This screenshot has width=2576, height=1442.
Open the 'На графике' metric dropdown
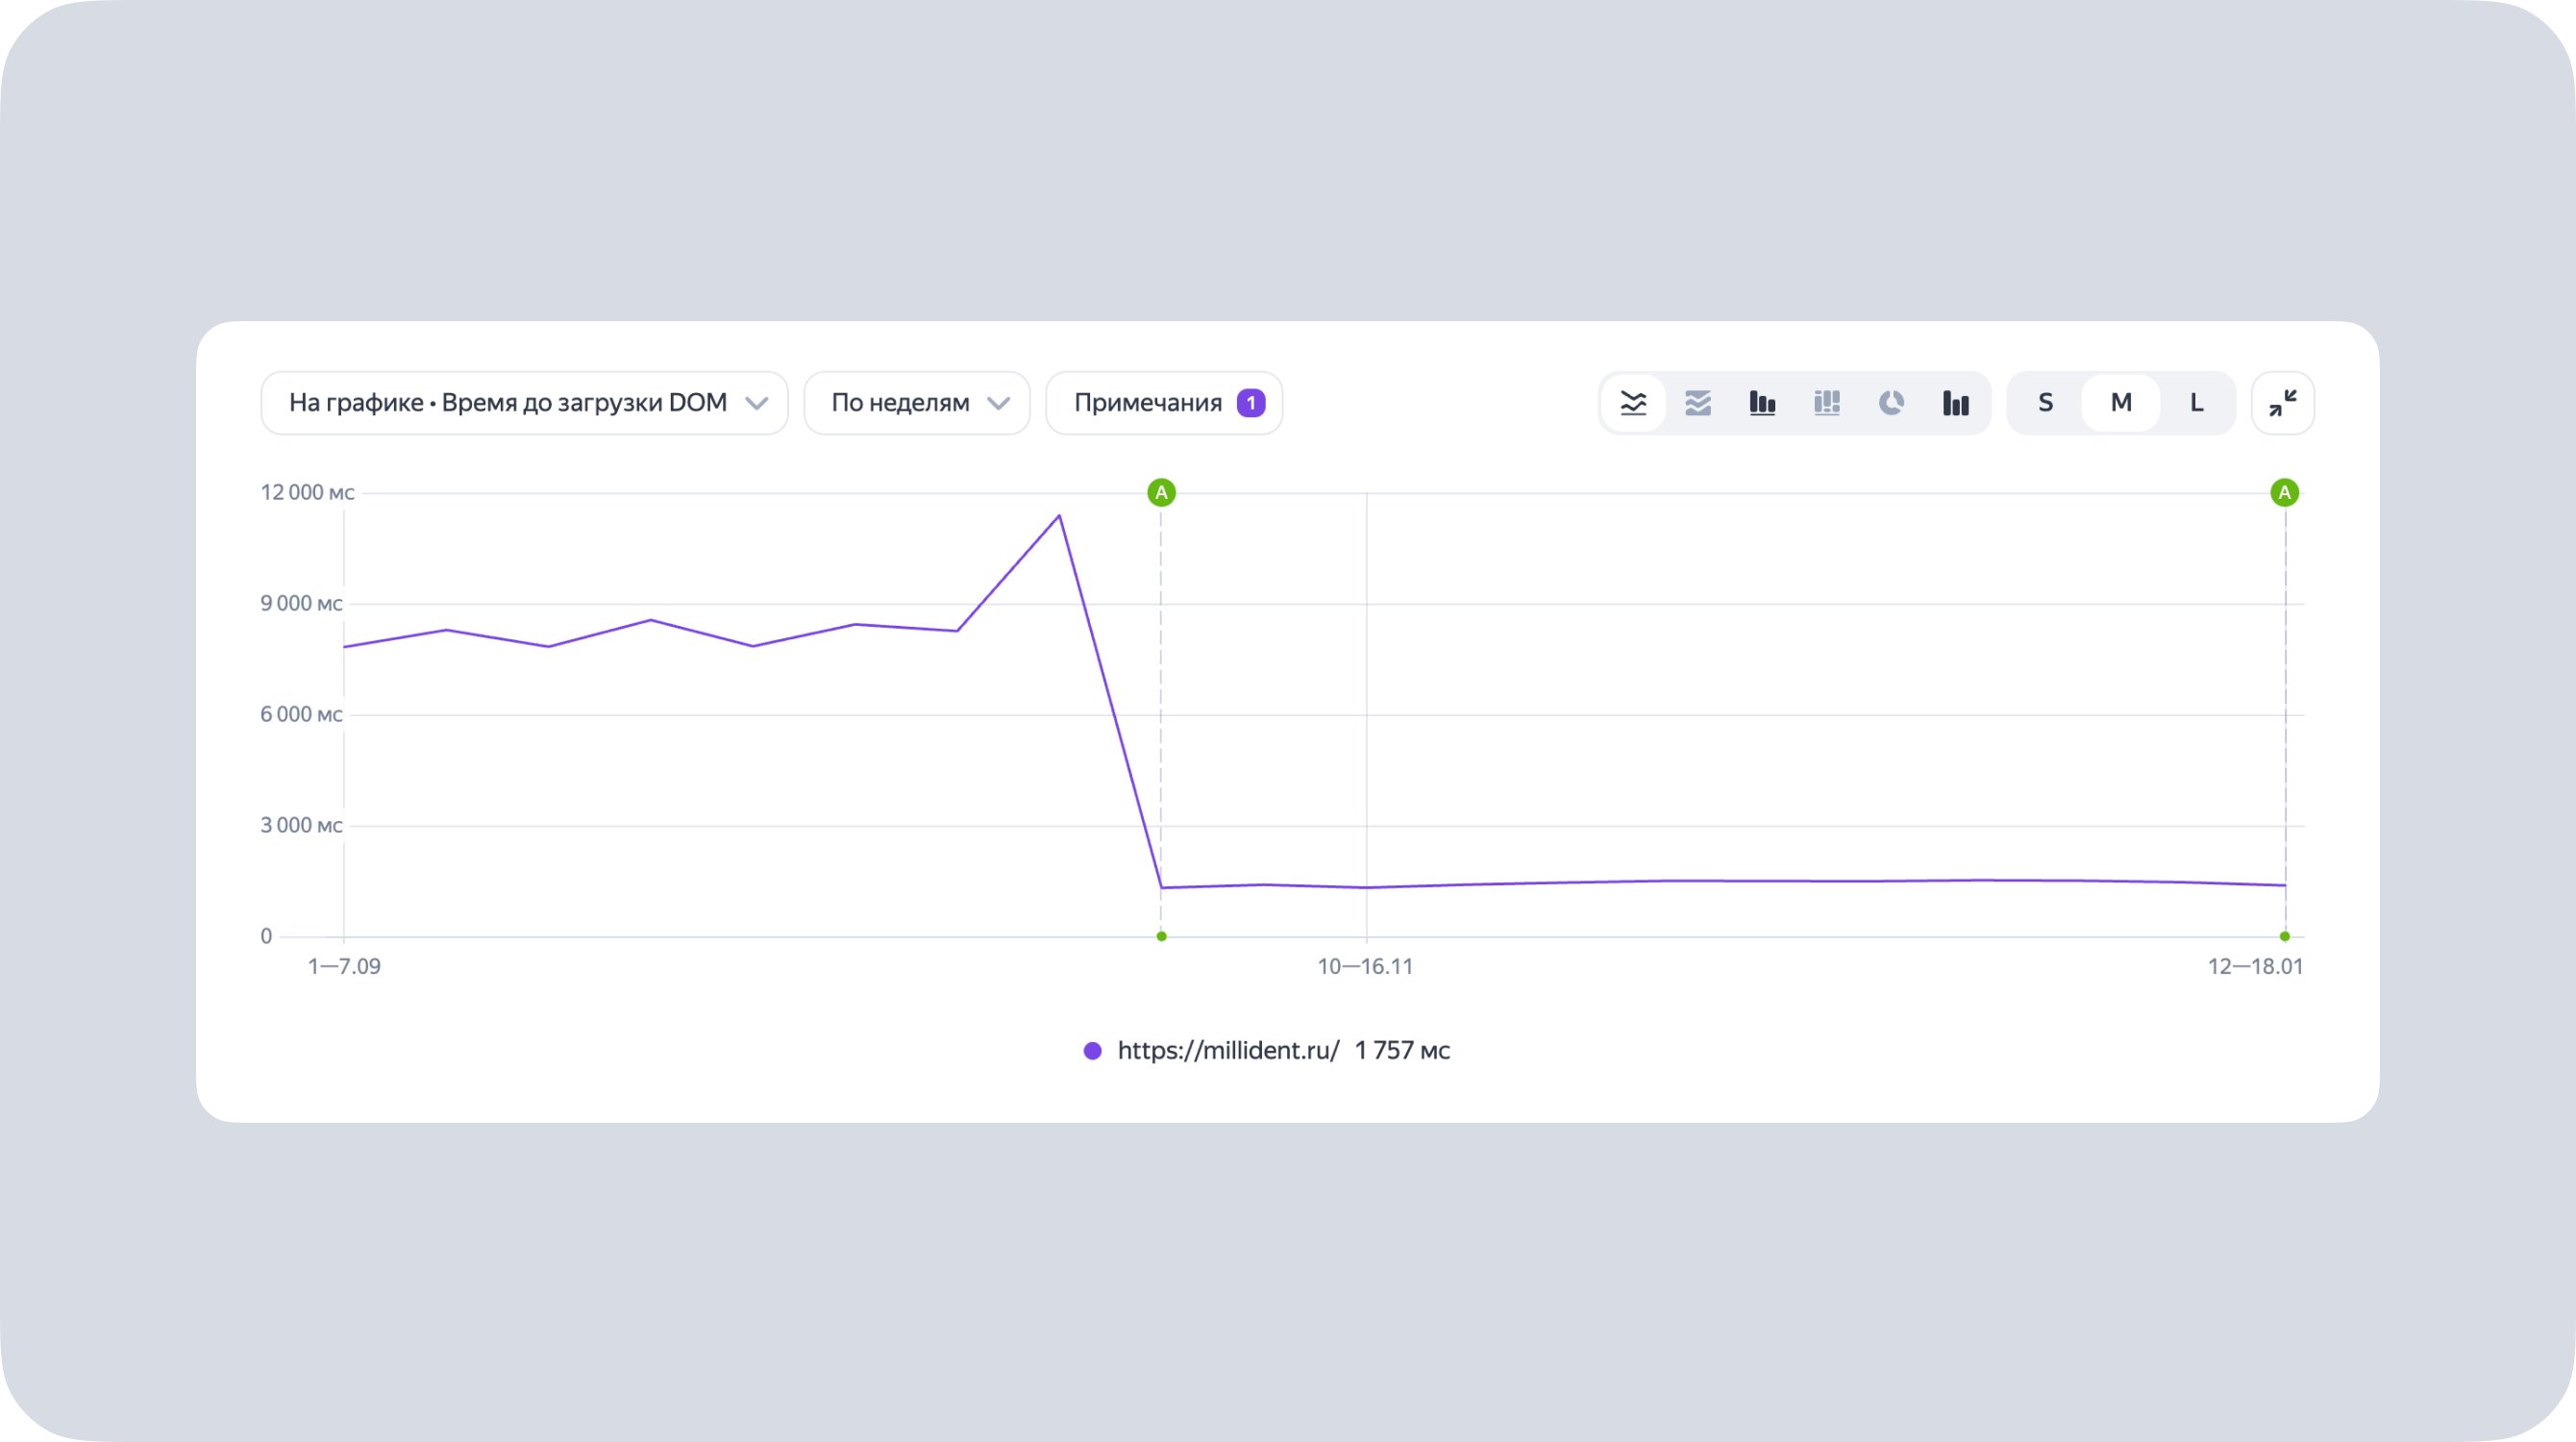click(508, 403)
